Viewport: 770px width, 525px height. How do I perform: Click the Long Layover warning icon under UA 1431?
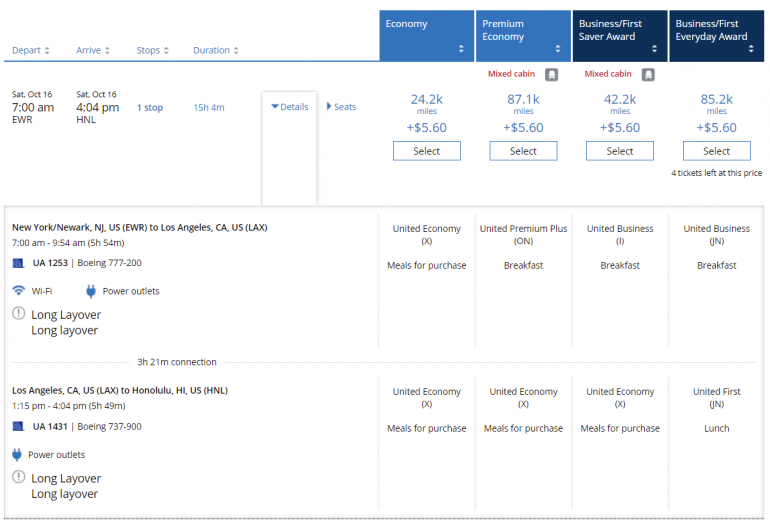[x=19, y=478]
